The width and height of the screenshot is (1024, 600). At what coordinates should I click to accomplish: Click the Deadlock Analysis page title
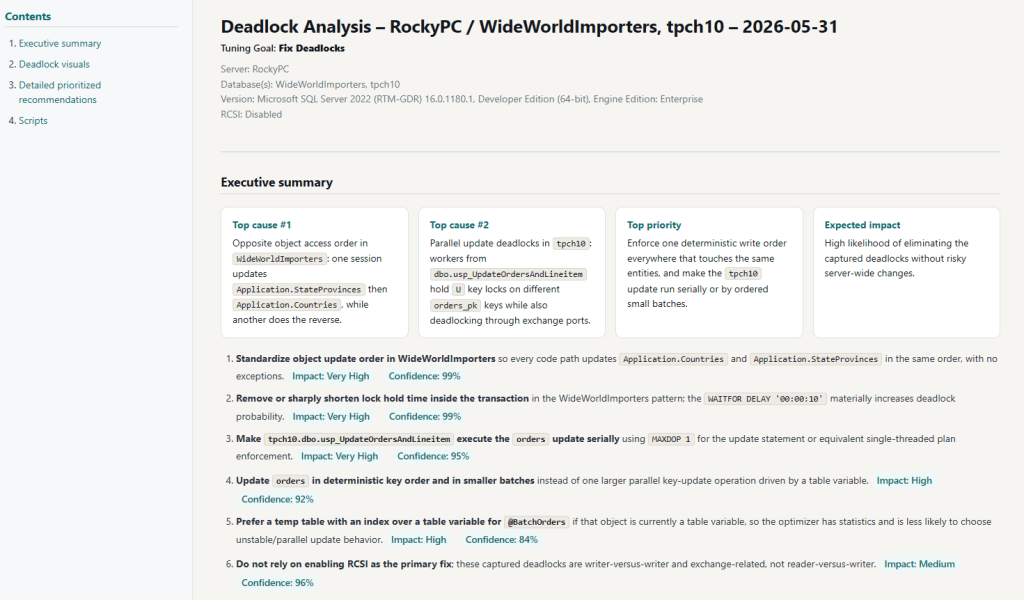coord(529,27)
